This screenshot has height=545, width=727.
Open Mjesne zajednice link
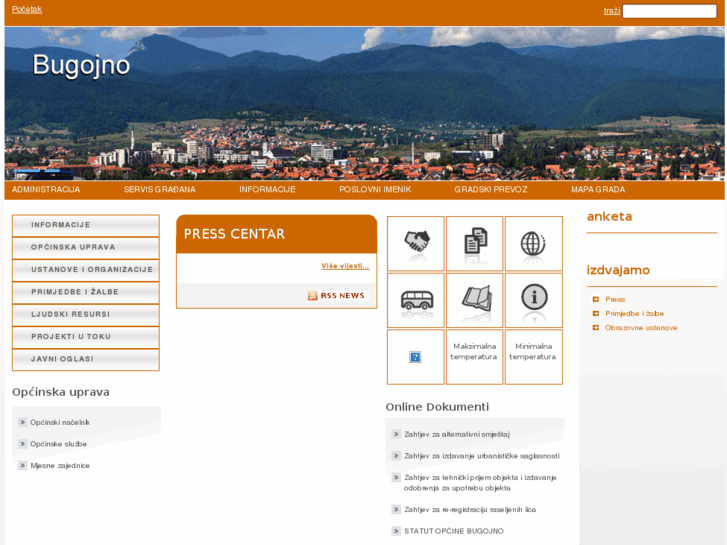point(60,465)
